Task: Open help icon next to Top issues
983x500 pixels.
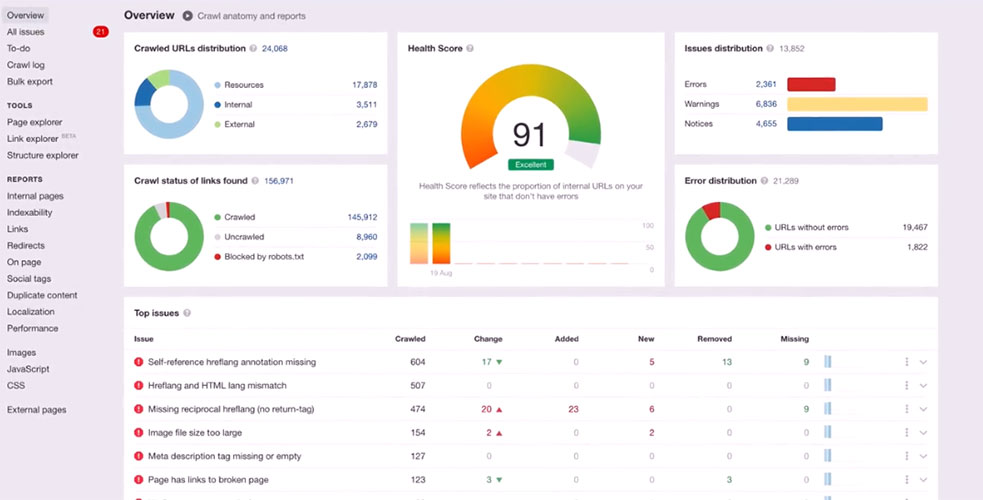Action: click(187, 313)
